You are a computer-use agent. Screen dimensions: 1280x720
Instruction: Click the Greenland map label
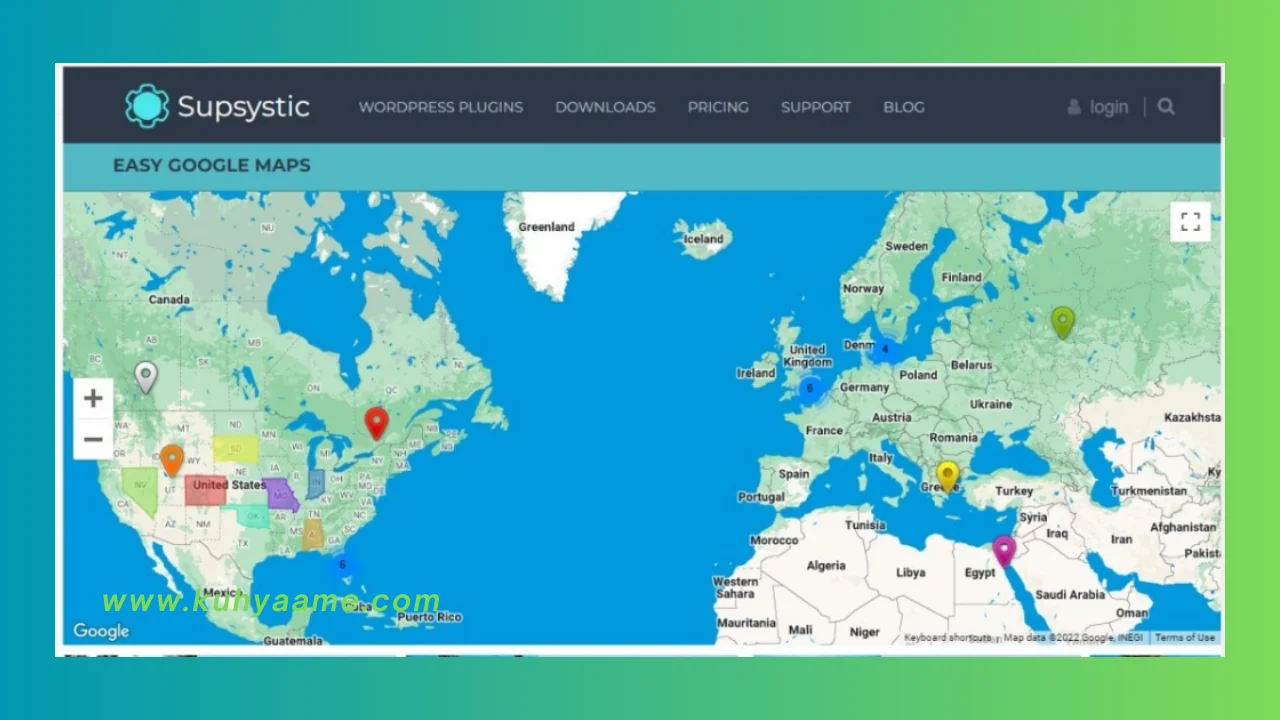click(x=546, y=227)
